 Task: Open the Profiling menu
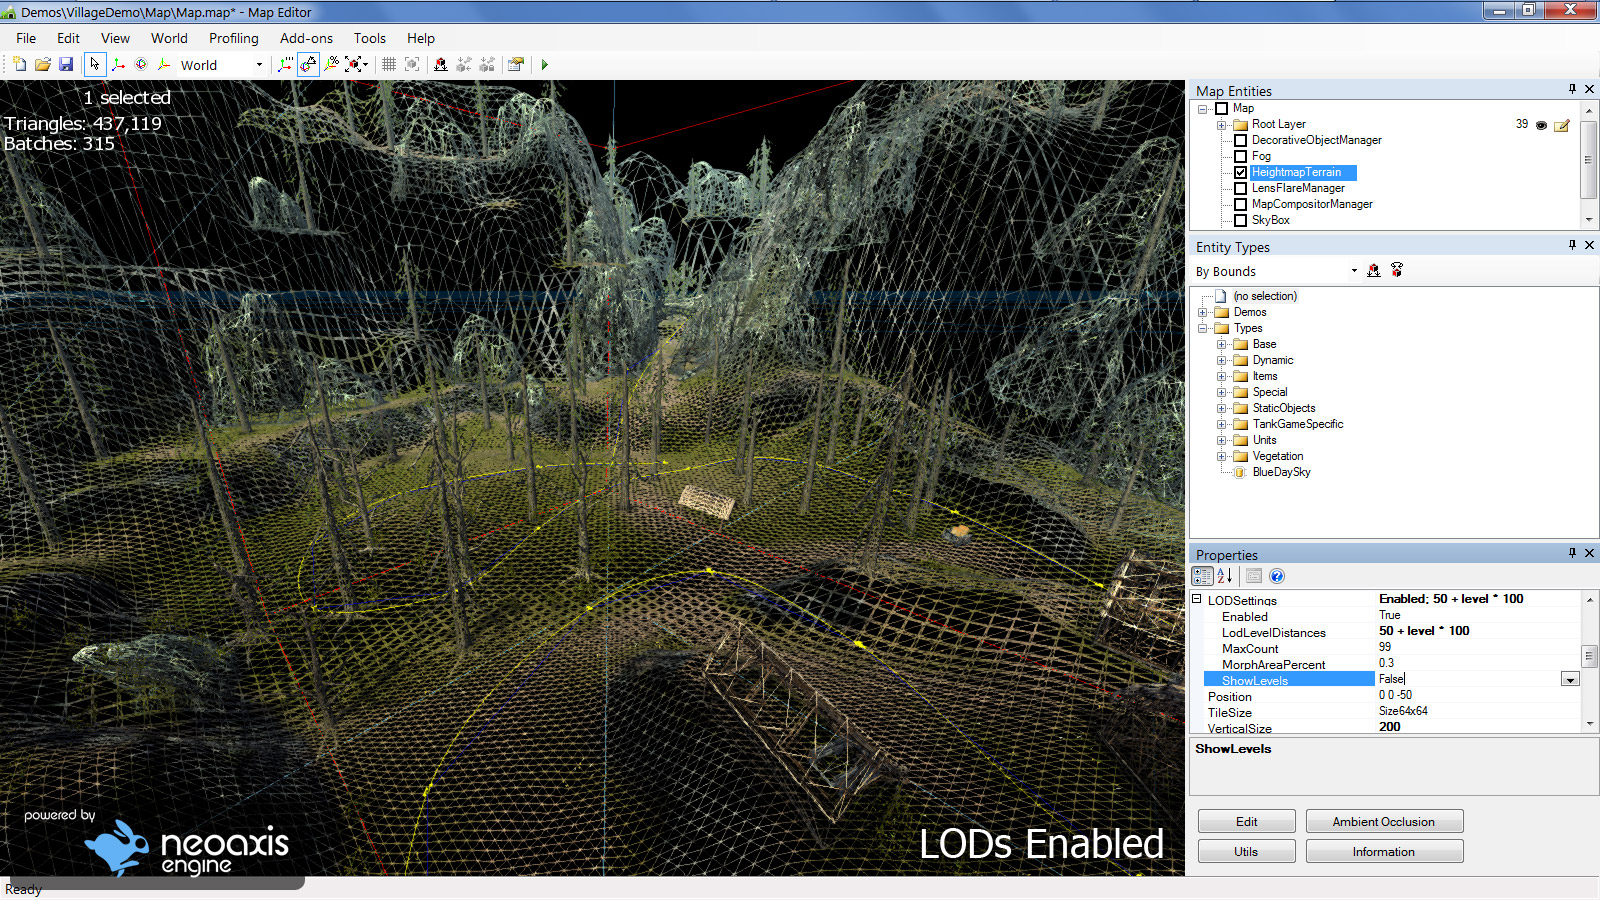click(x=233, y=38)
